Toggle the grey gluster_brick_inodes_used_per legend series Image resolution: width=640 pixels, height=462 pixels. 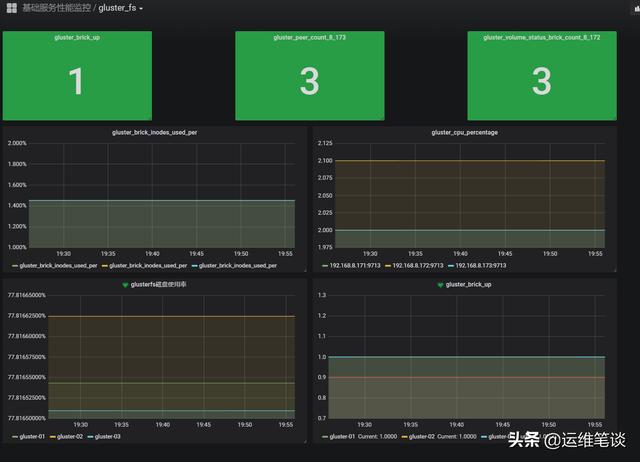tap(58, 266)
